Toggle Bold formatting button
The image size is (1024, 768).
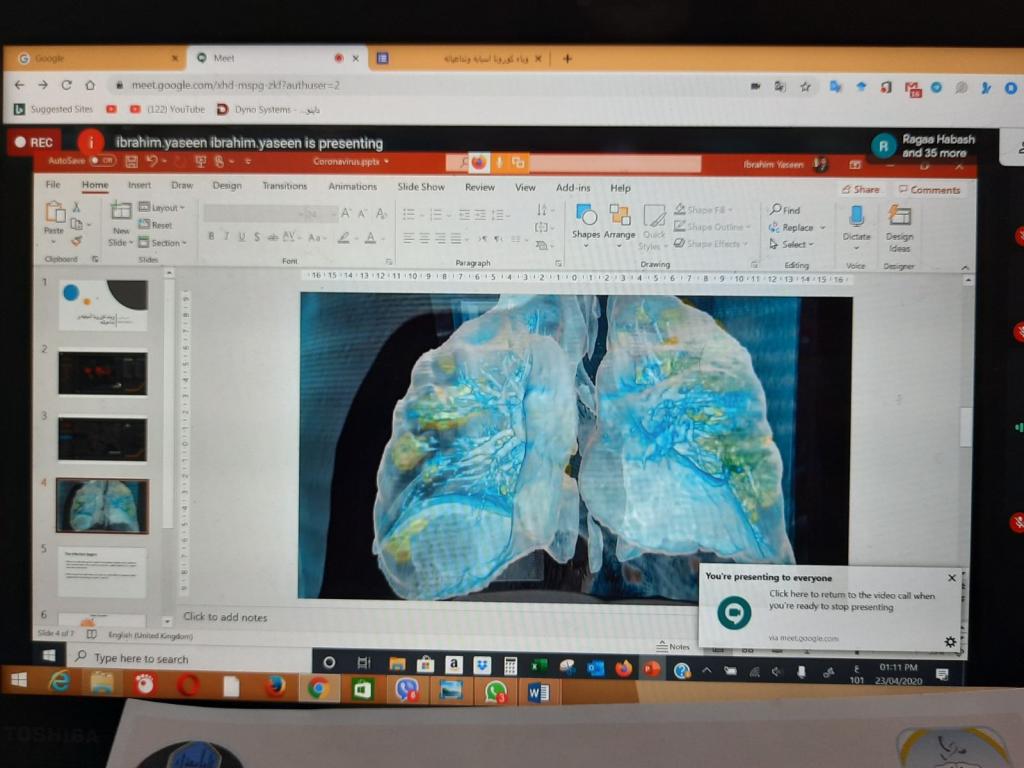pos(211,237)
